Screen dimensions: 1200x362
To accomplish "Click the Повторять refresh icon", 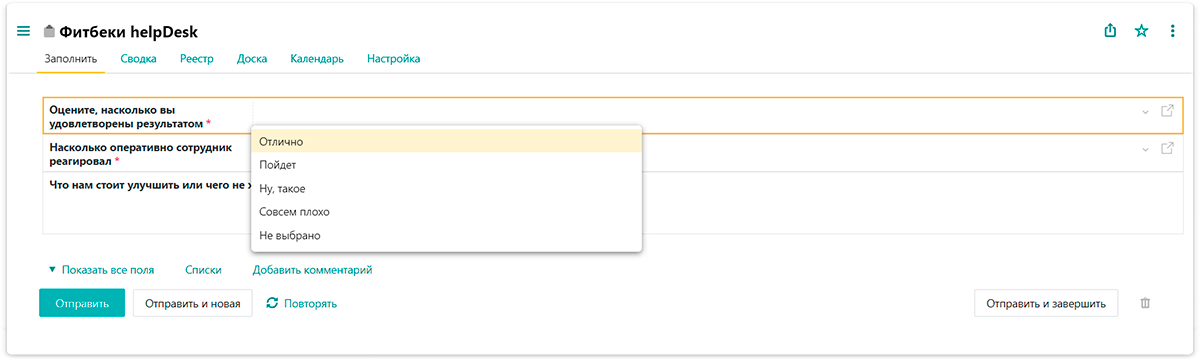I will [272, 303].
